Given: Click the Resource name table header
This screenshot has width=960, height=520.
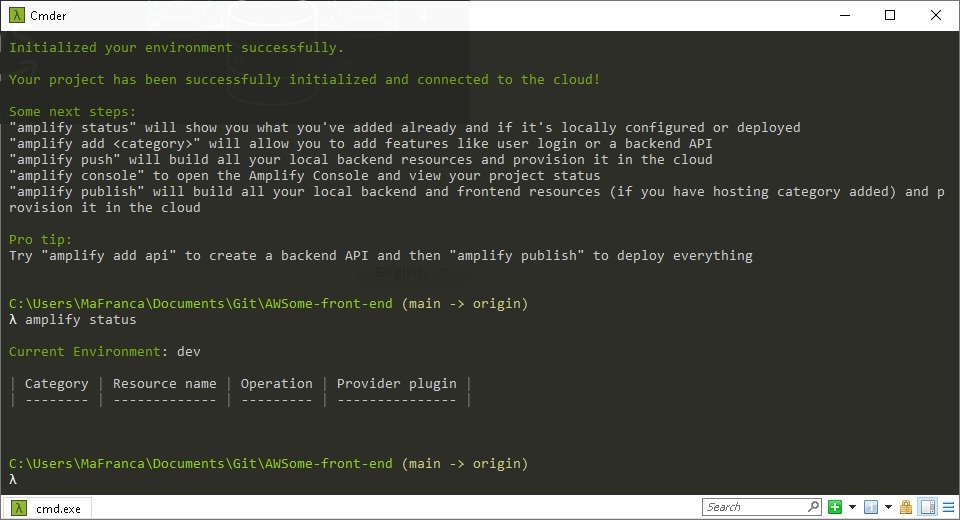Looking at the screenshot, I should coord(164,383).
